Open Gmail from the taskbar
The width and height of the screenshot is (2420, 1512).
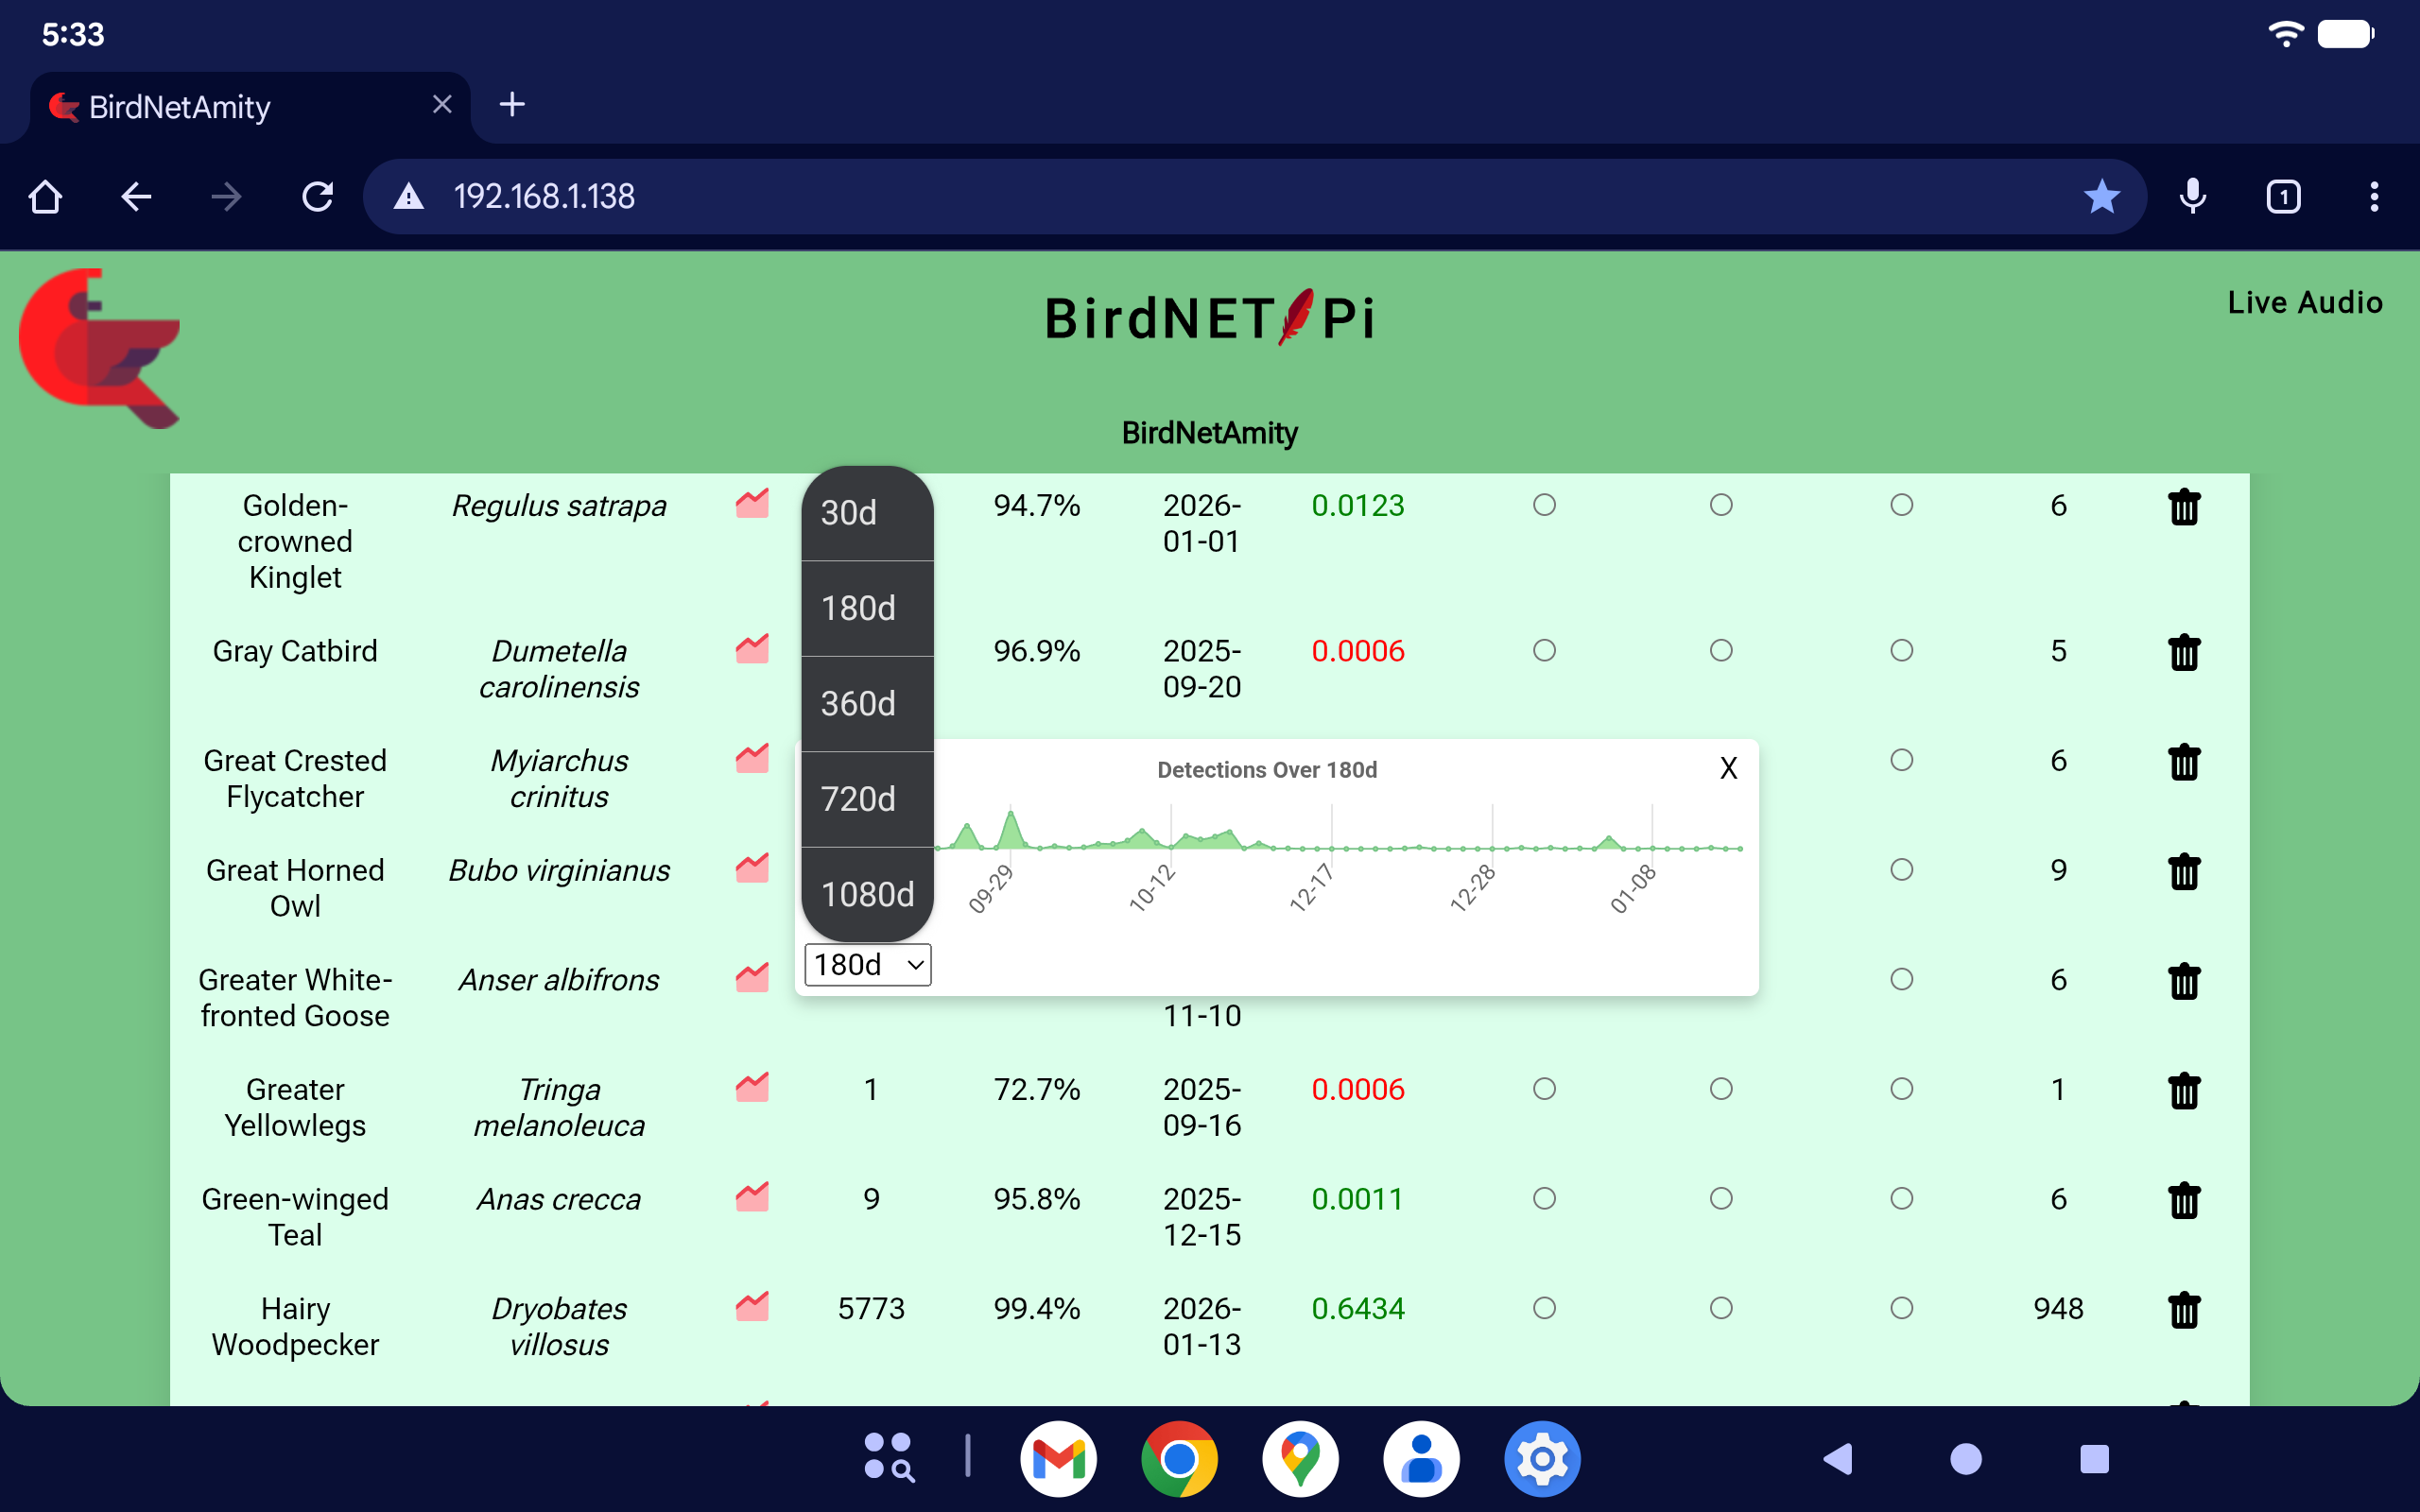[x=1058, y=1459]
